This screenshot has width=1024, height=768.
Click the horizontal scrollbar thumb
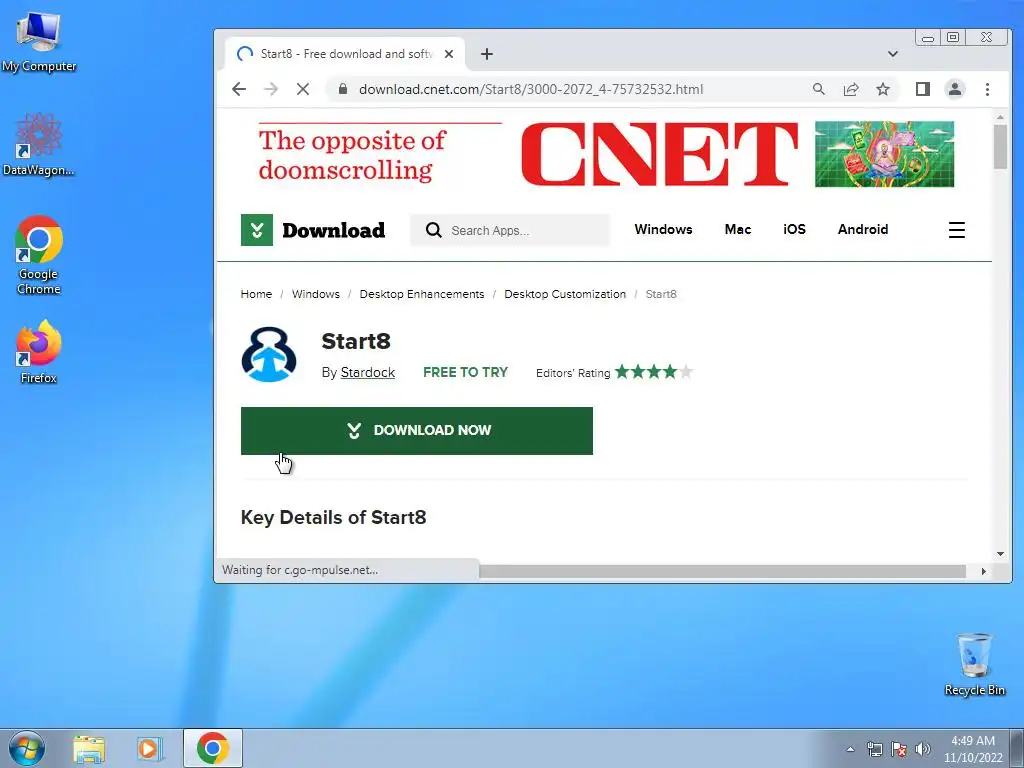(x=722, y=571)
